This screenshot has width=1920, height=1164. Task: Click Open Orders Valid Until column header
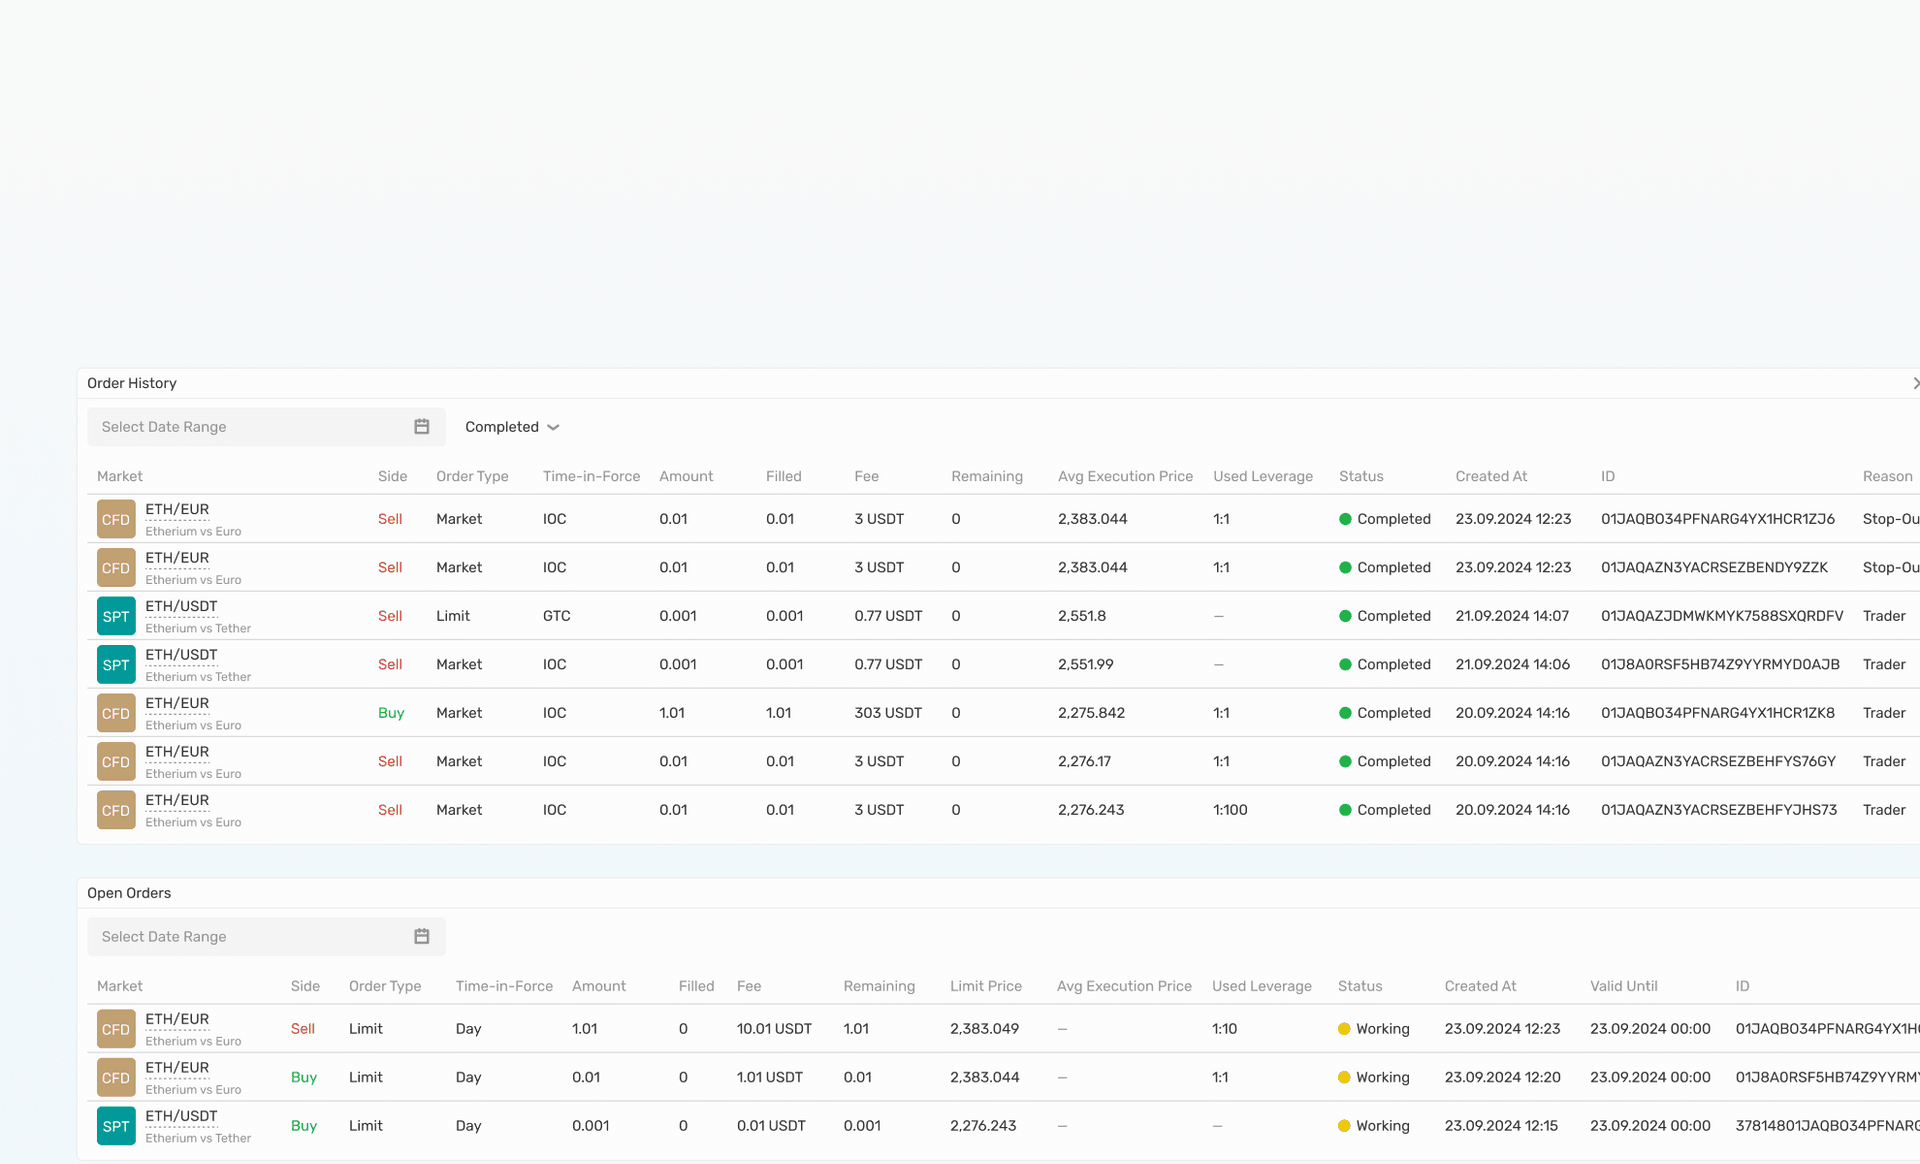pyautogui.click(x=1624, y=986)
